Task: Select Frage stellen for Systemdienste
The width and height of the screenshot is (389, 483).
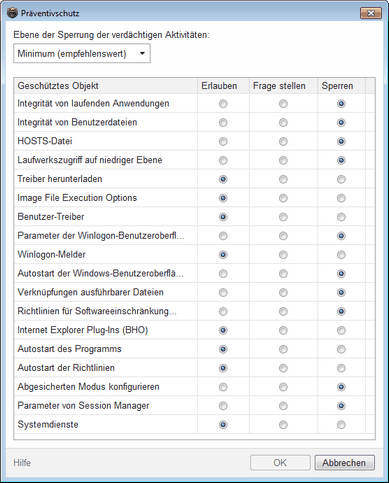Action: pyautogui.click(x=283, y=425)
